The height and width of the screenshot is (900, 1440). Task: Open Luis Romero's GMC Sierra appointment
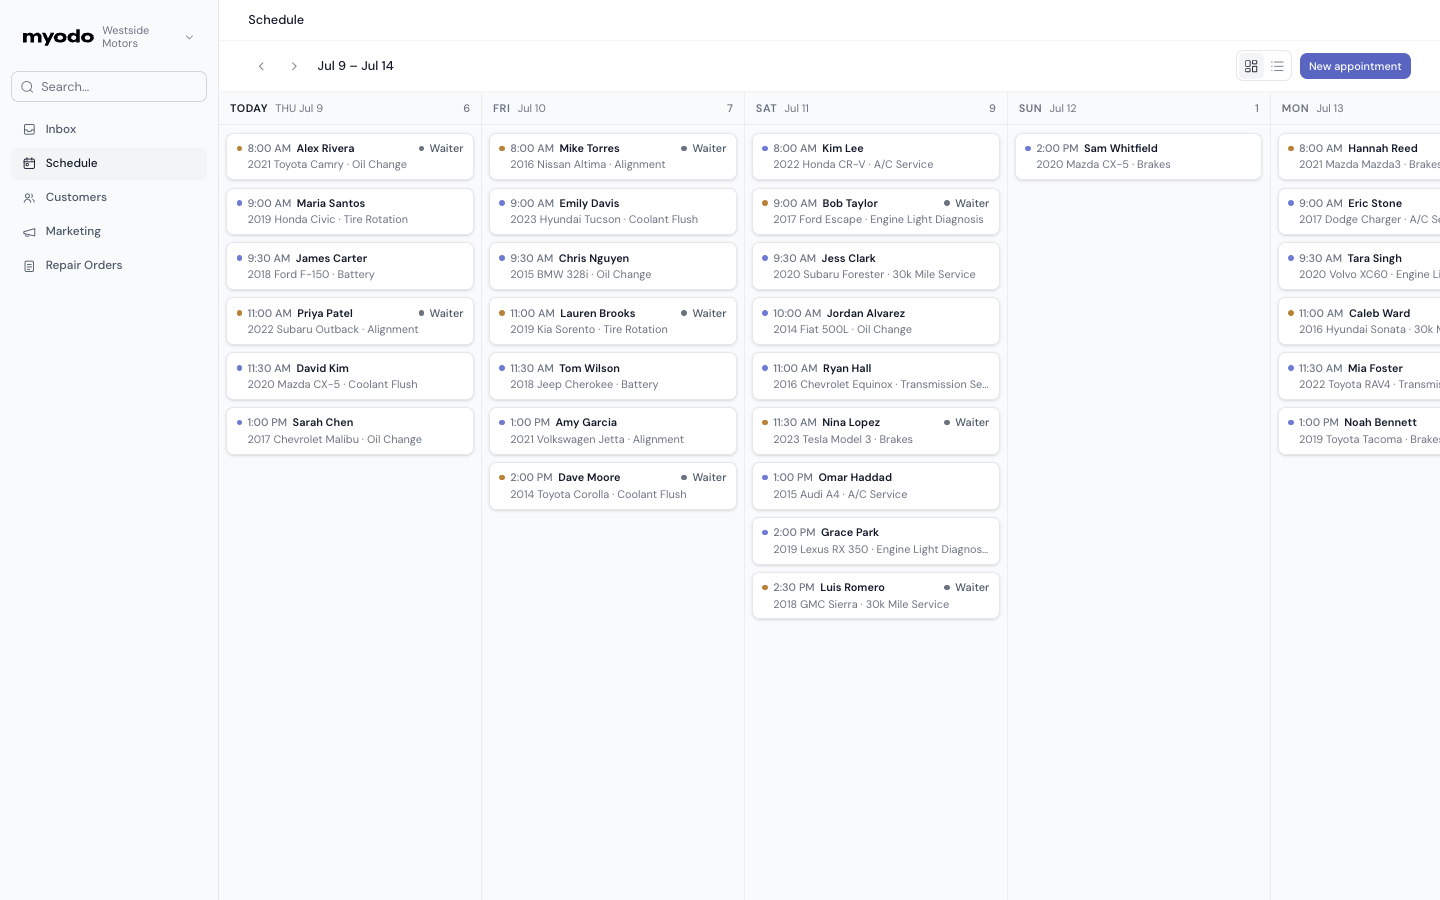click(876, 596)
